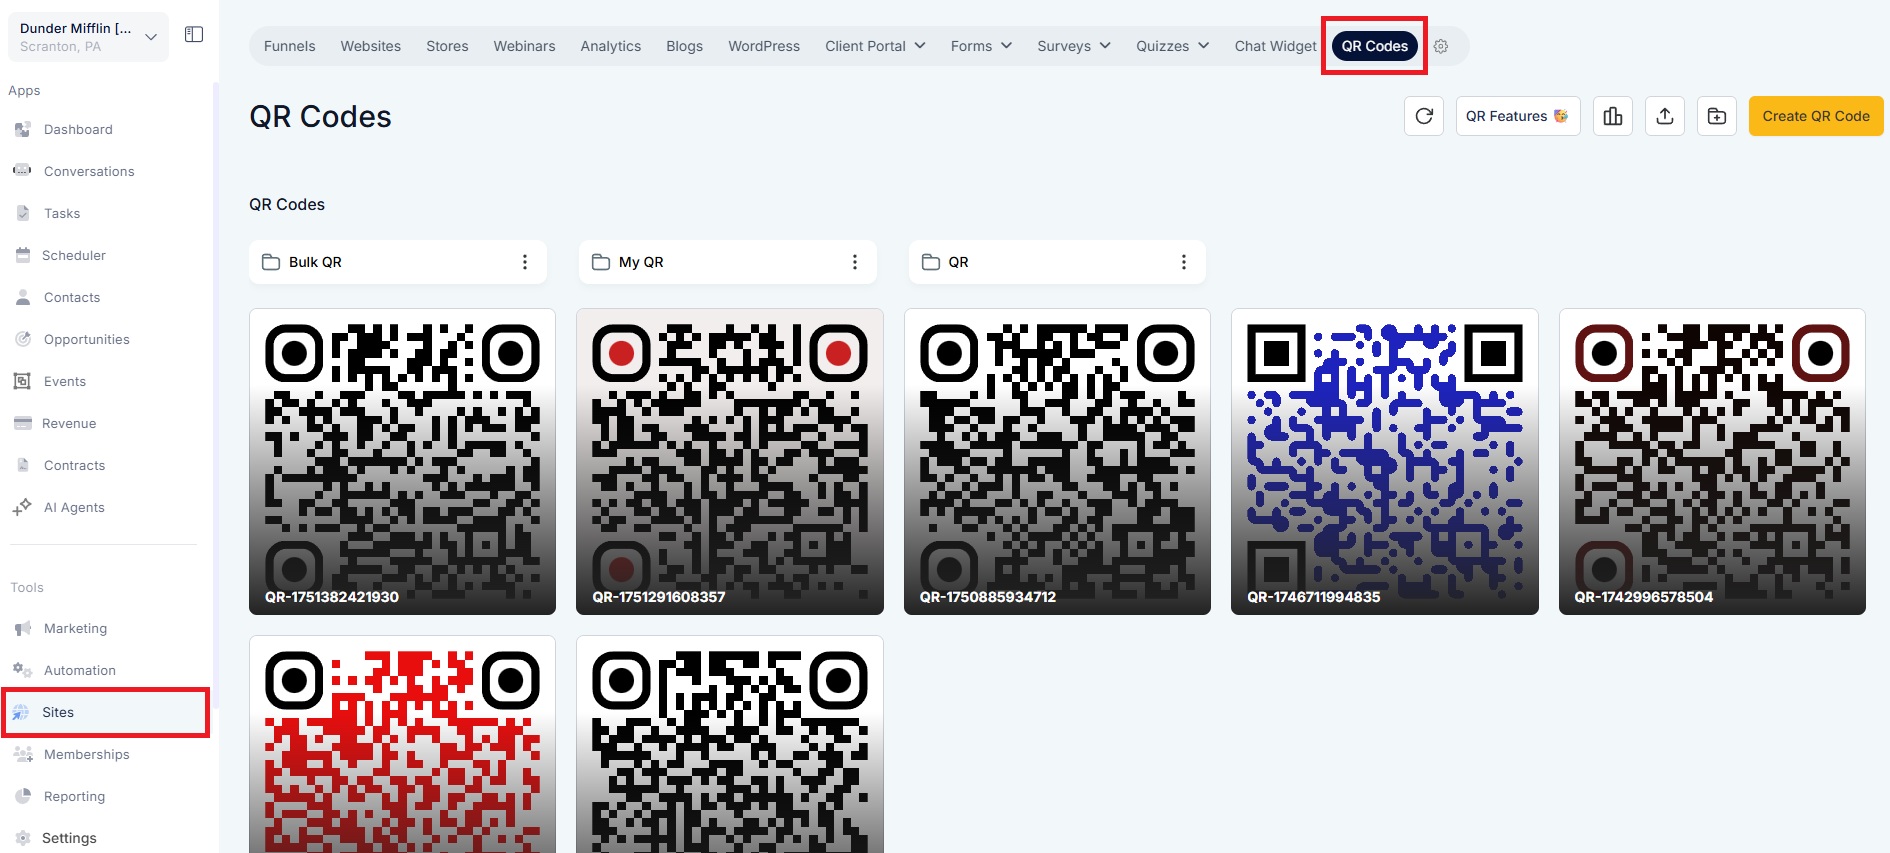Open QR code QR-1742996578504
1890x853 pixels.
click(x=1712, y=462)
